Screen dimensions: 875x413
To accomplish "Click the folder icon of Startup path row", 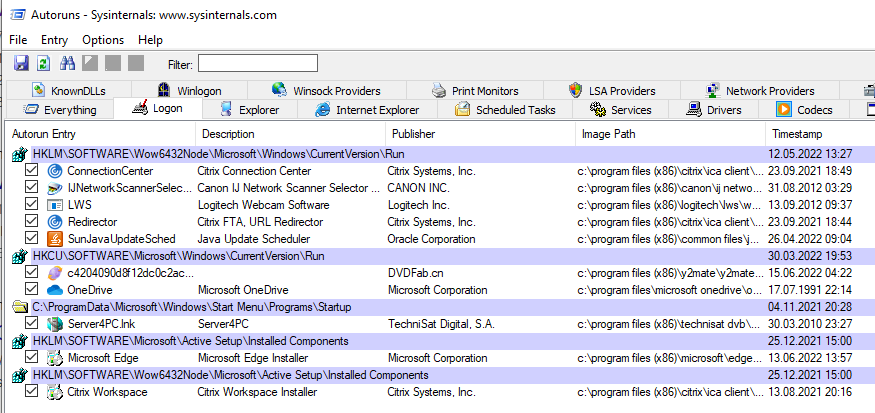I will coord(20,307).
